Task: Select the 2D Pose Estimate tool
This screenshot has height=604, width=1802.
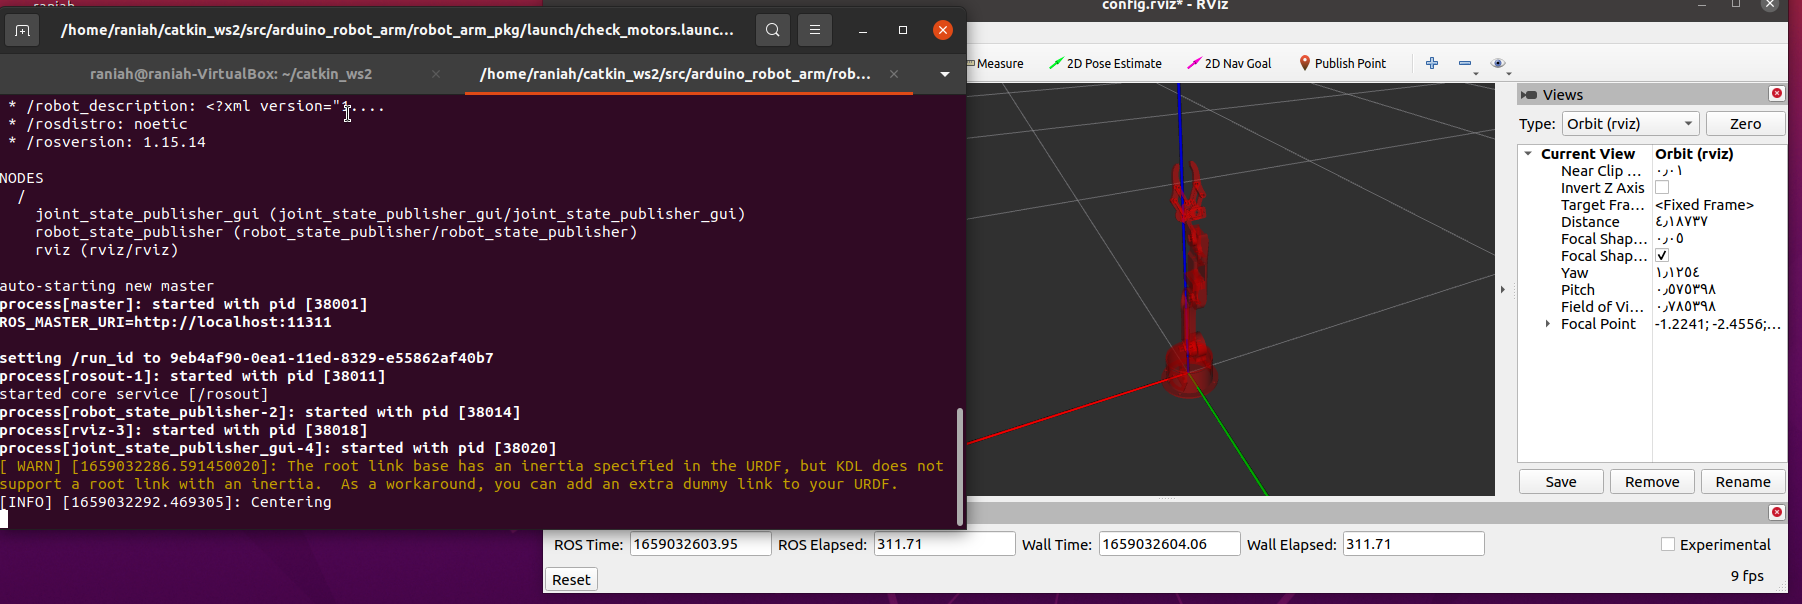Action: [x=1105, y=63]
